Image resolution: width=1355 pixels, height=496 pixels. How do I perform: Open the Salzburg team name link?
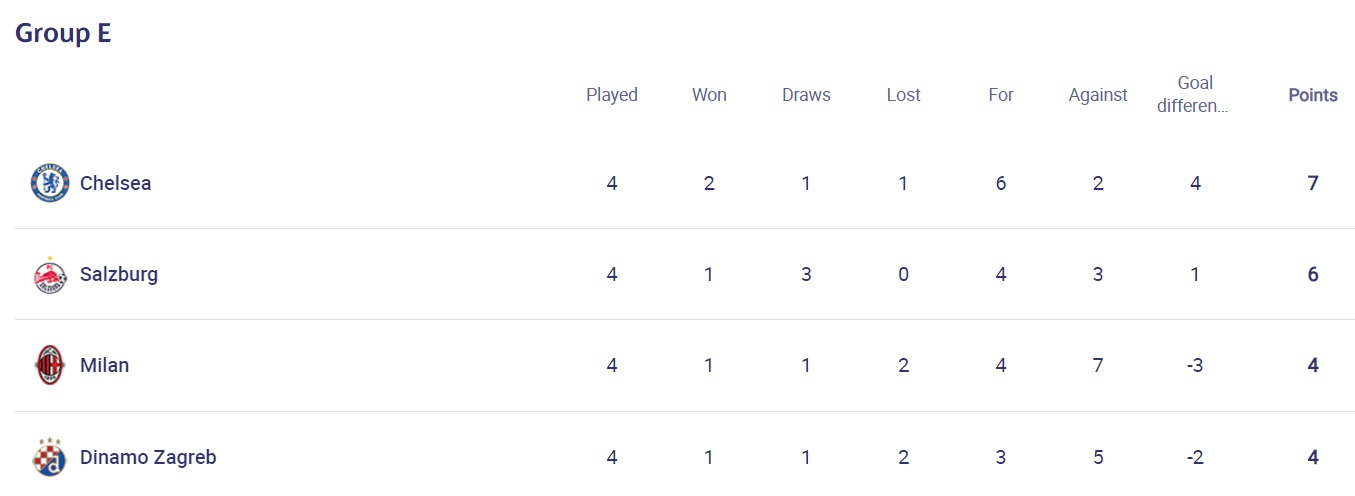118,274
